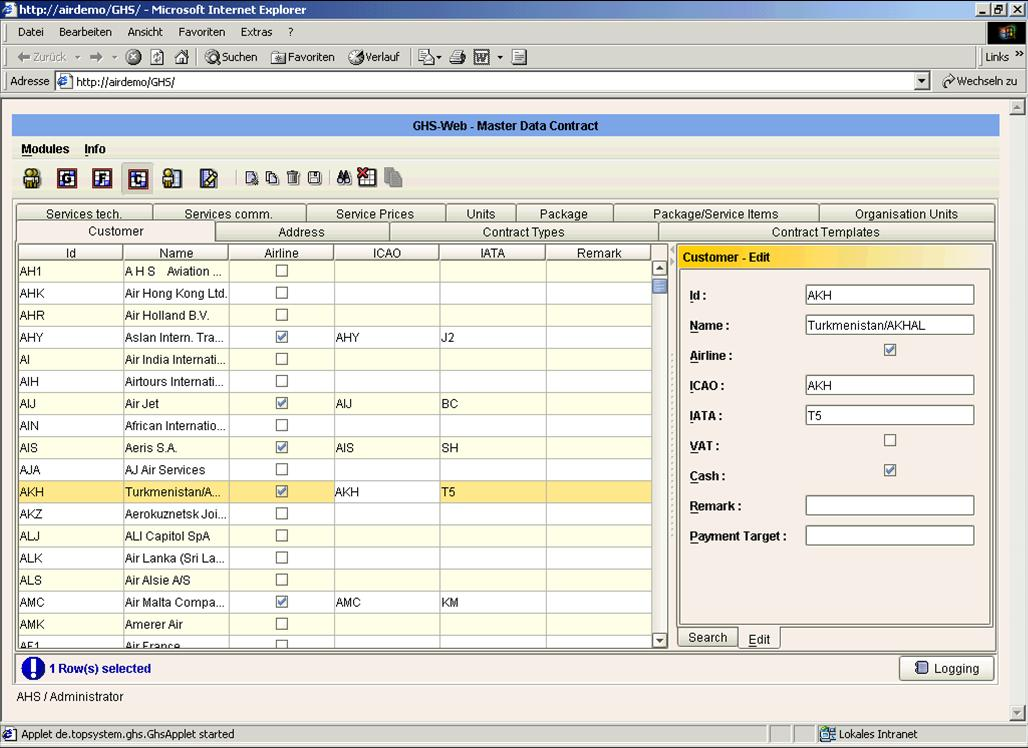Viewport: 1028px width, 748px height.
Task: Click the browser home icon
Action: (181, 57)
